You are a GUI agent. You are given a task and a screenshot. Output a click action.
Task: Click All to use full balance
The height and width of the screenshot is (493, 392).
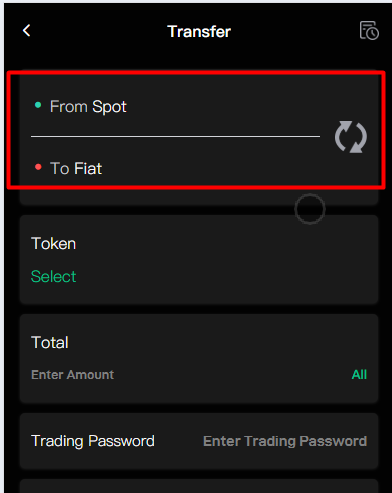tap(359, 375)
